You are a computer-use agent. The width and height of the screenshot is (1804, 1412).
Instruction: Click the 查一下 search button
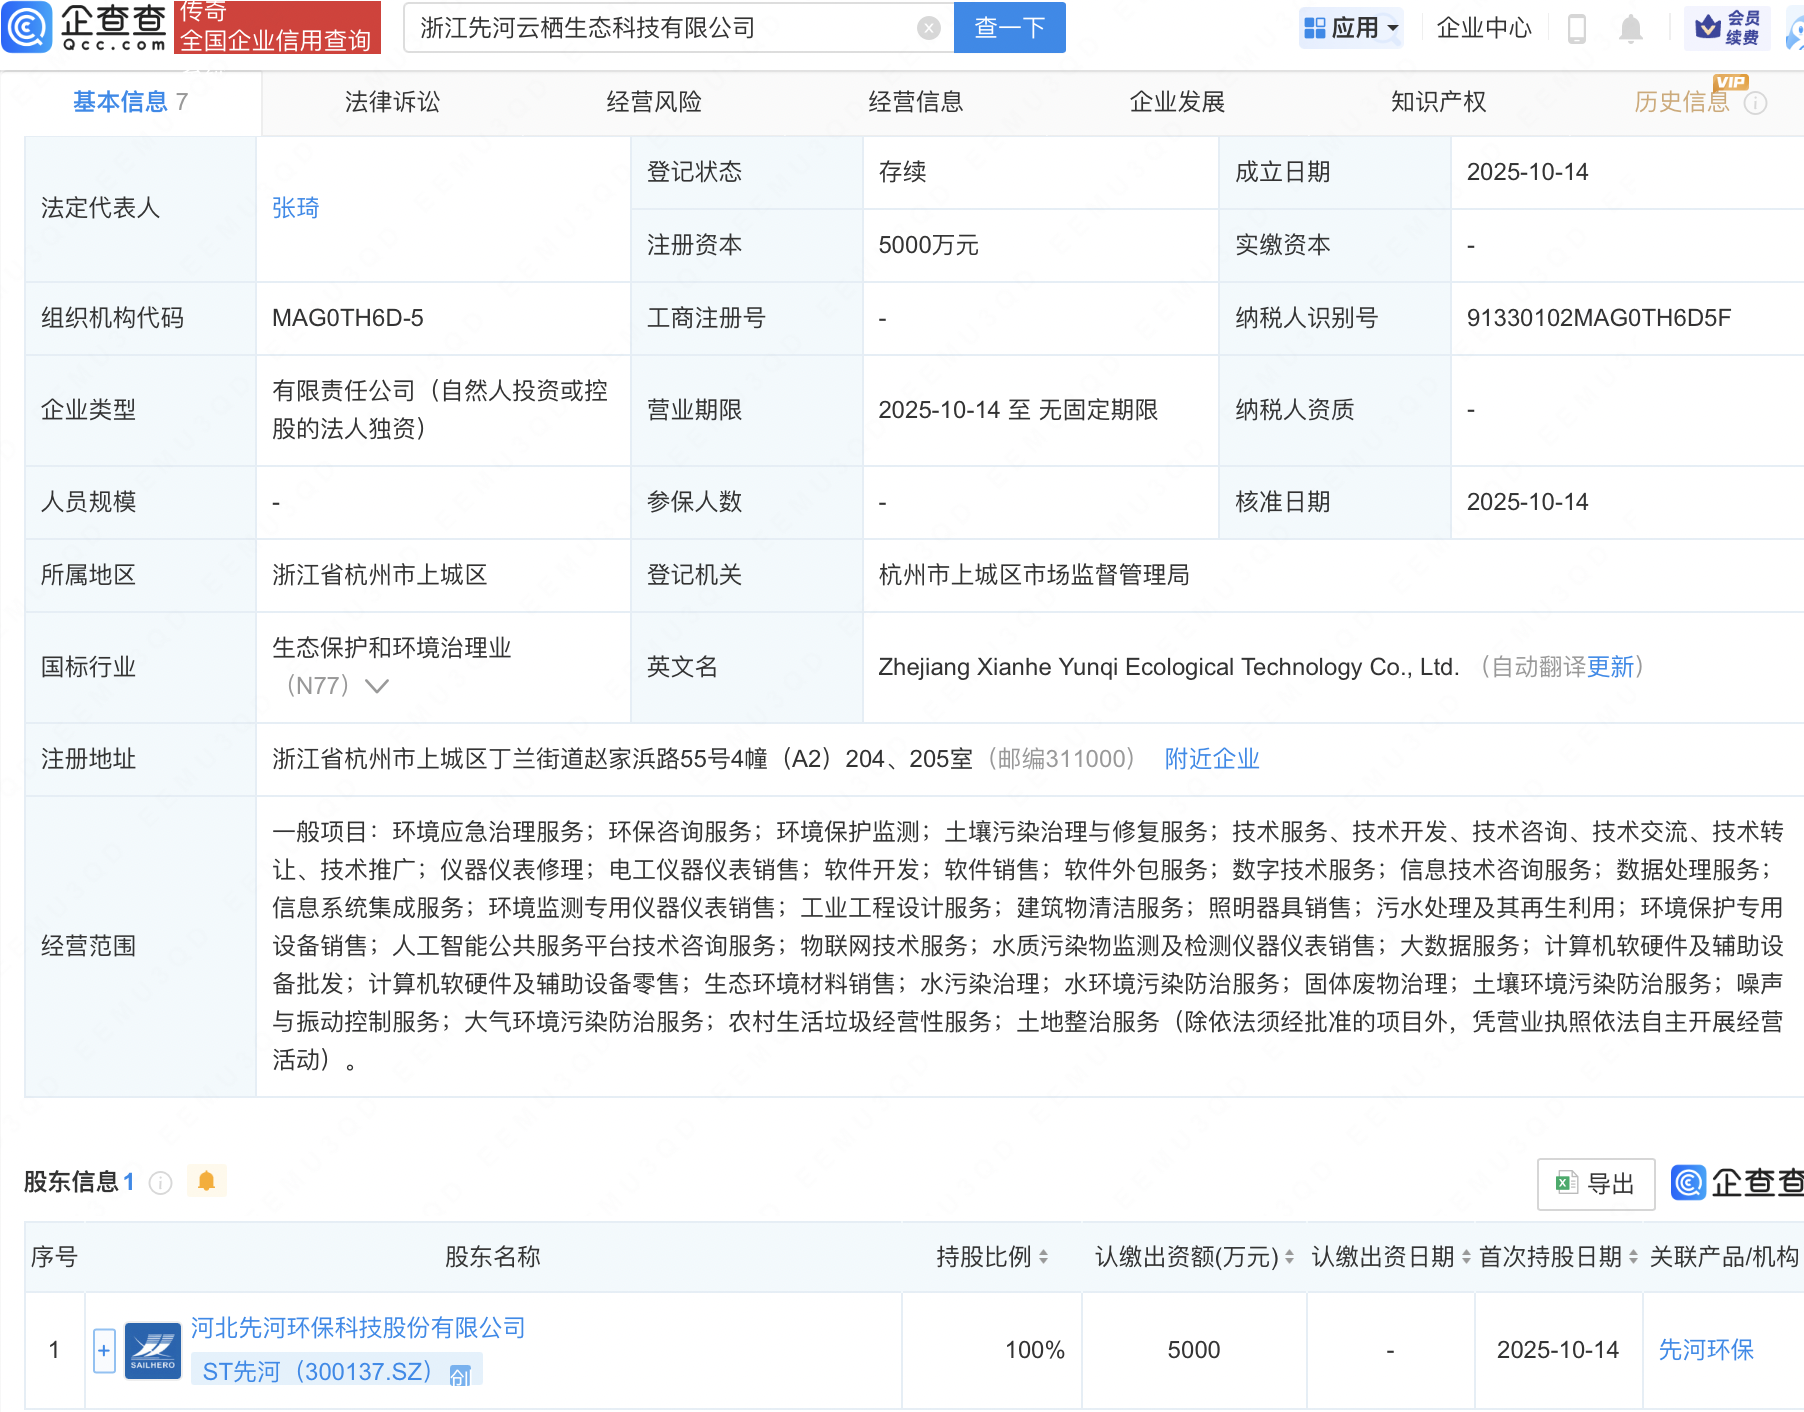[1009, 28]
